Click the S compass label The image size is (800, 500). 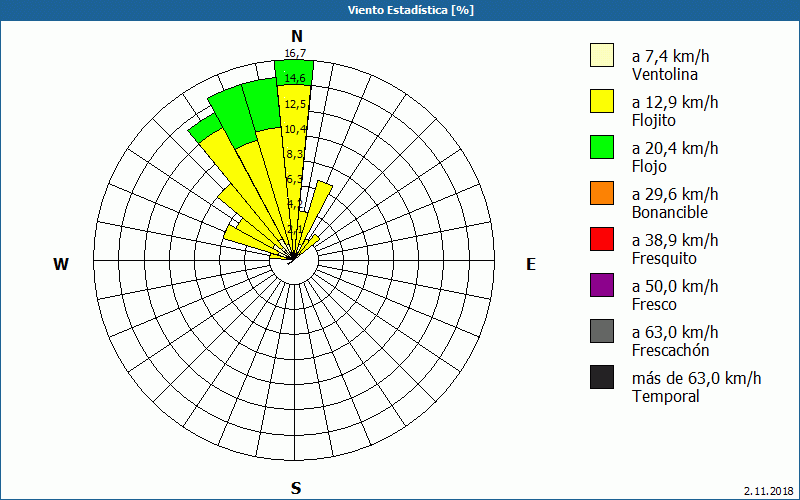click(296, 488)
